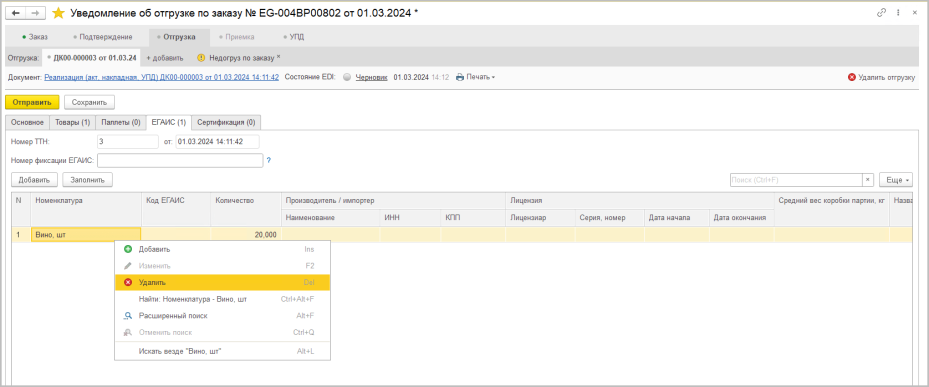Switch to the Подтверждение stage tab
Image resolution: width=929 pixels, height=387 pixels.
point(102,37)
